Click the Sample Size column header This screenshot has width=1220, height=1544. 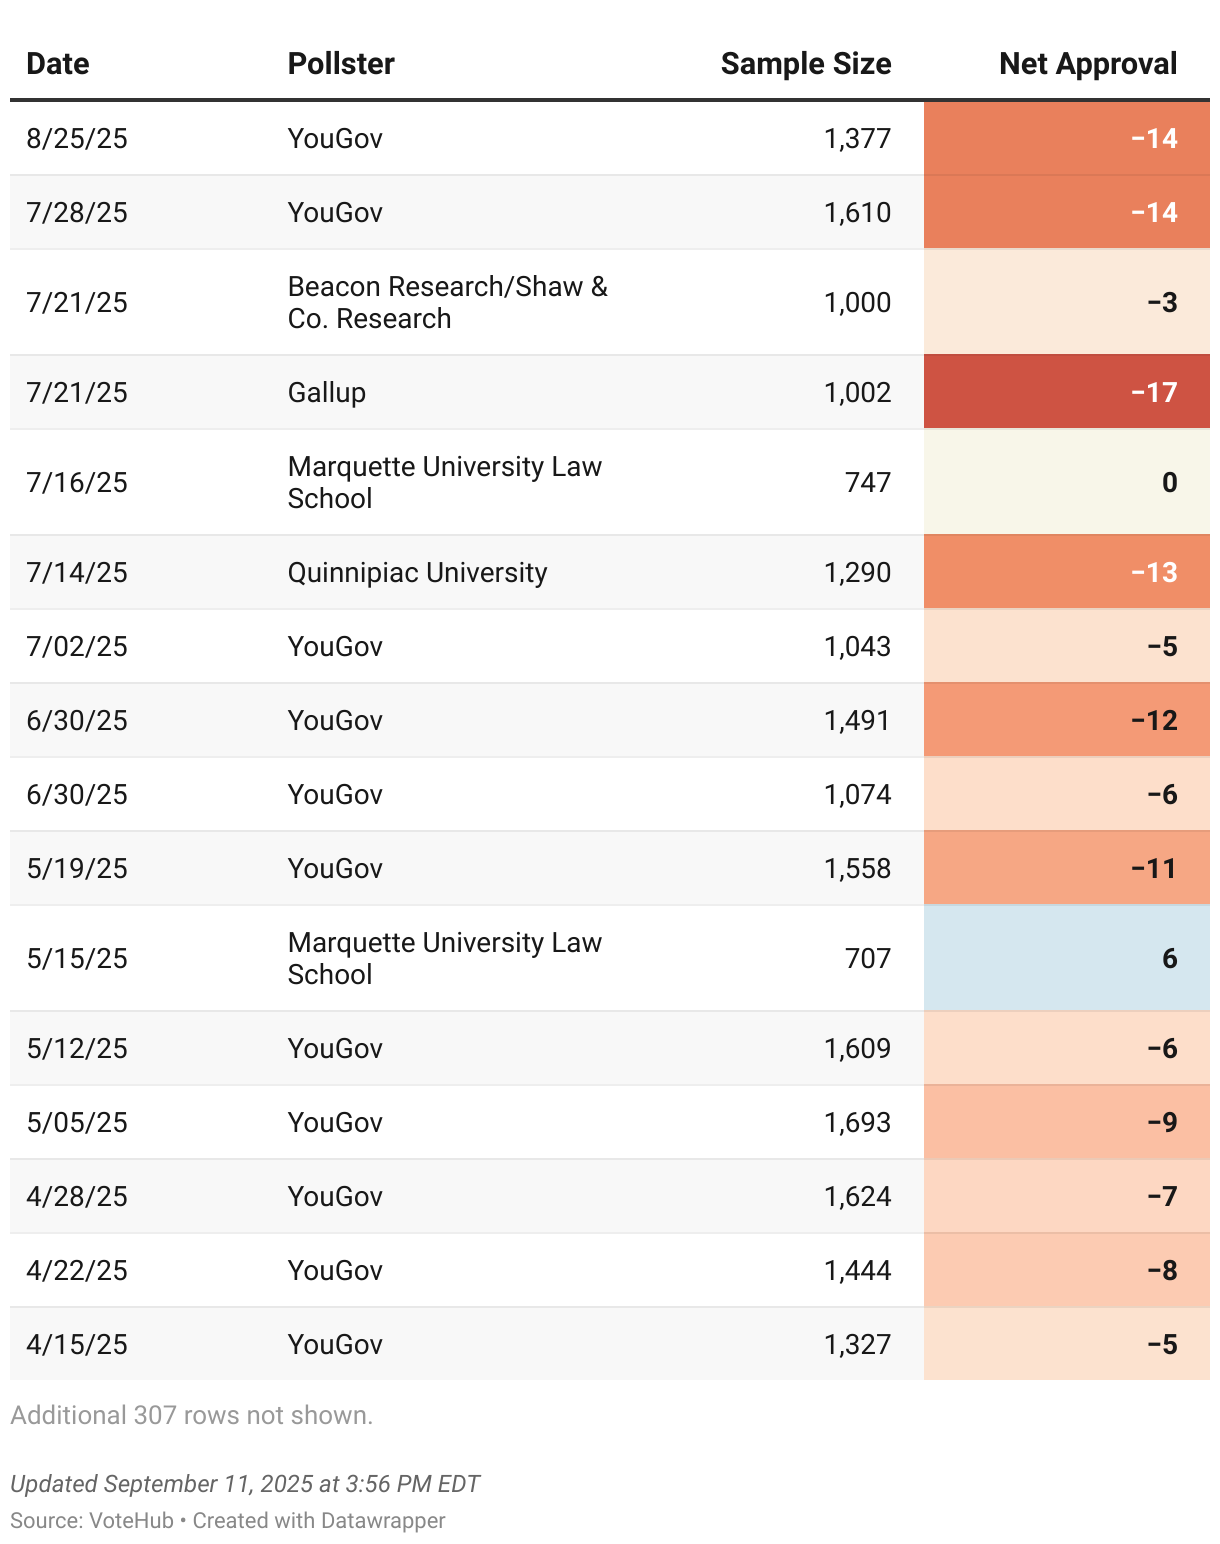(805, 64)
